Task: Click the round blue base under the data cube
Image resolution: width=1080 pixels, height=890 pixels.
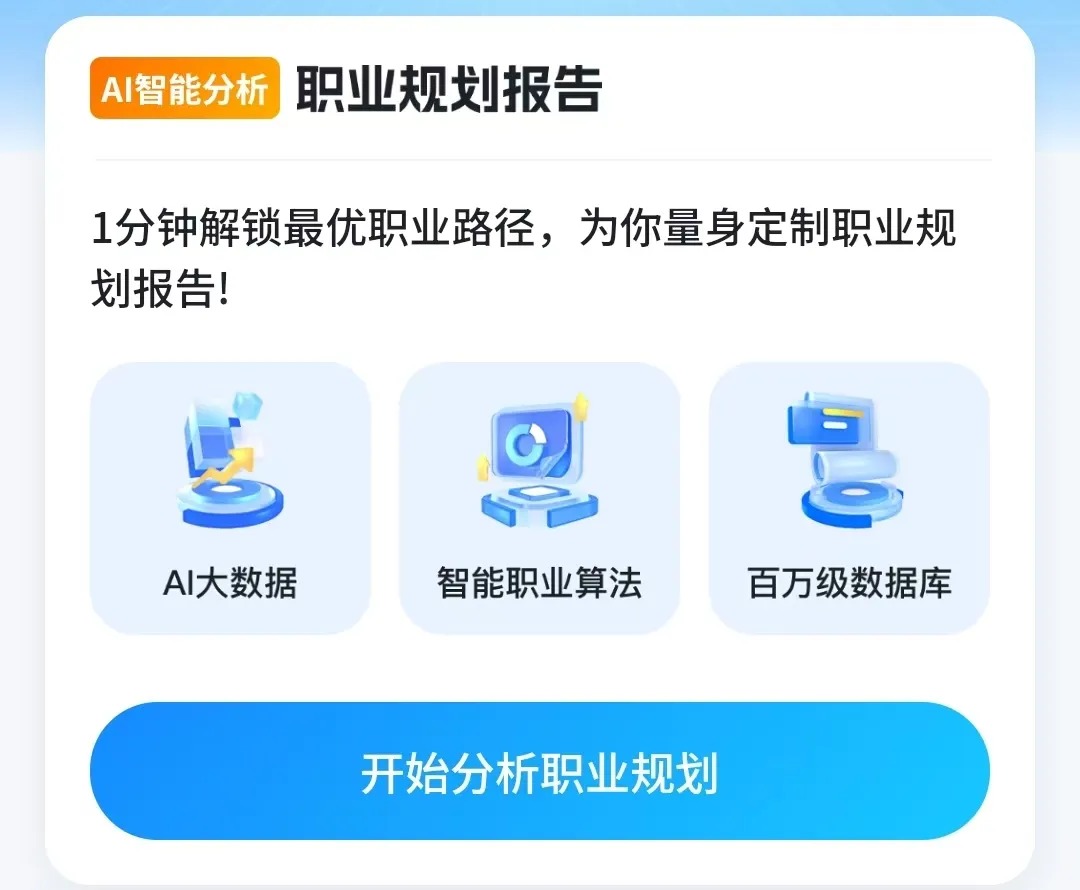Action: 230,504
